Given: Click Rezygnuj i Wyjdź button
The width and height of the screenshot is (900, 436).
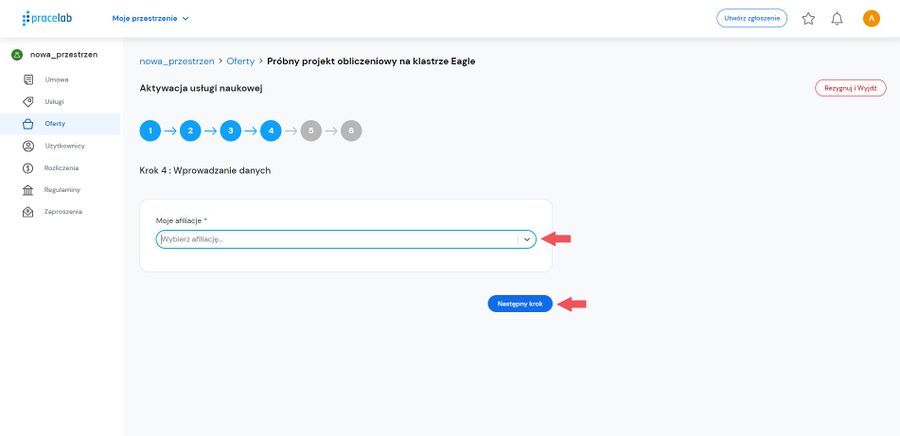Looking at the screenshot, I should tap(851, 88).
